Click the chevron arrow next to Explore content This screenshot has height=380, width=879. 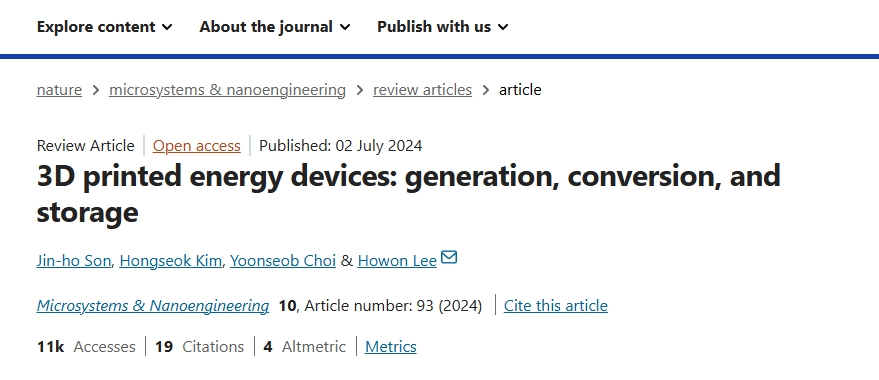pos(167,27)
